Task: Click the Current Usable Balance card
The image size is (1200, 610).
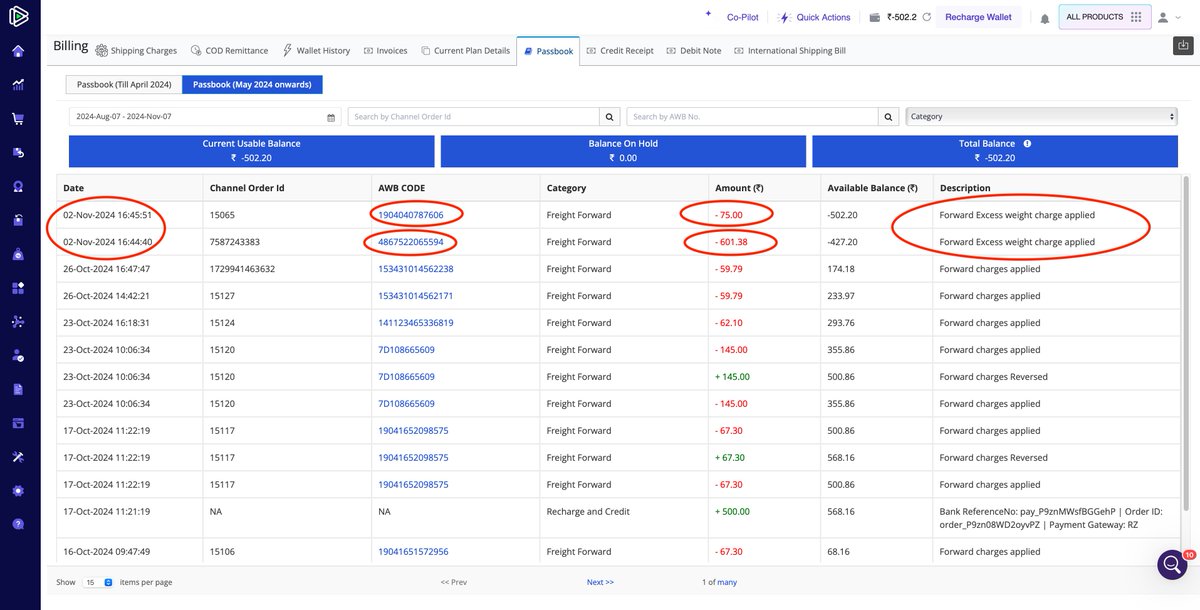Action: pyautogui.click(x=251, y=151)
